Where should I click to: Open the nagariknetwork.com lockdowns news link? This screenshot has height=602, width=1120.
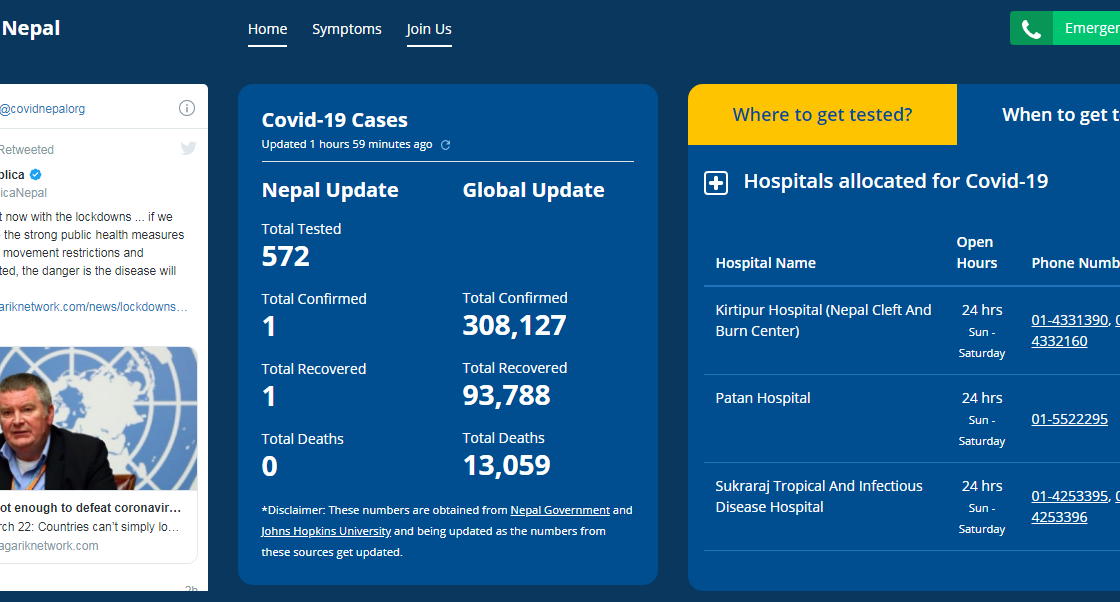click(94, 307)
